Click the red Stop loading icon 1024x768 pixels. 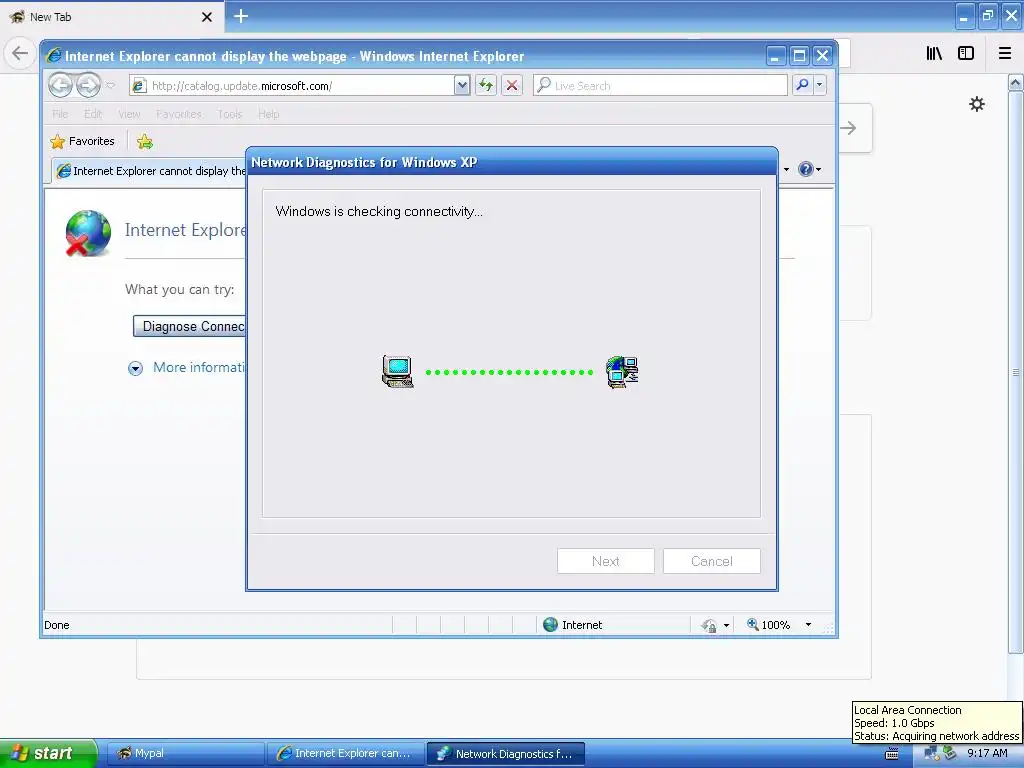coord(512,86)
